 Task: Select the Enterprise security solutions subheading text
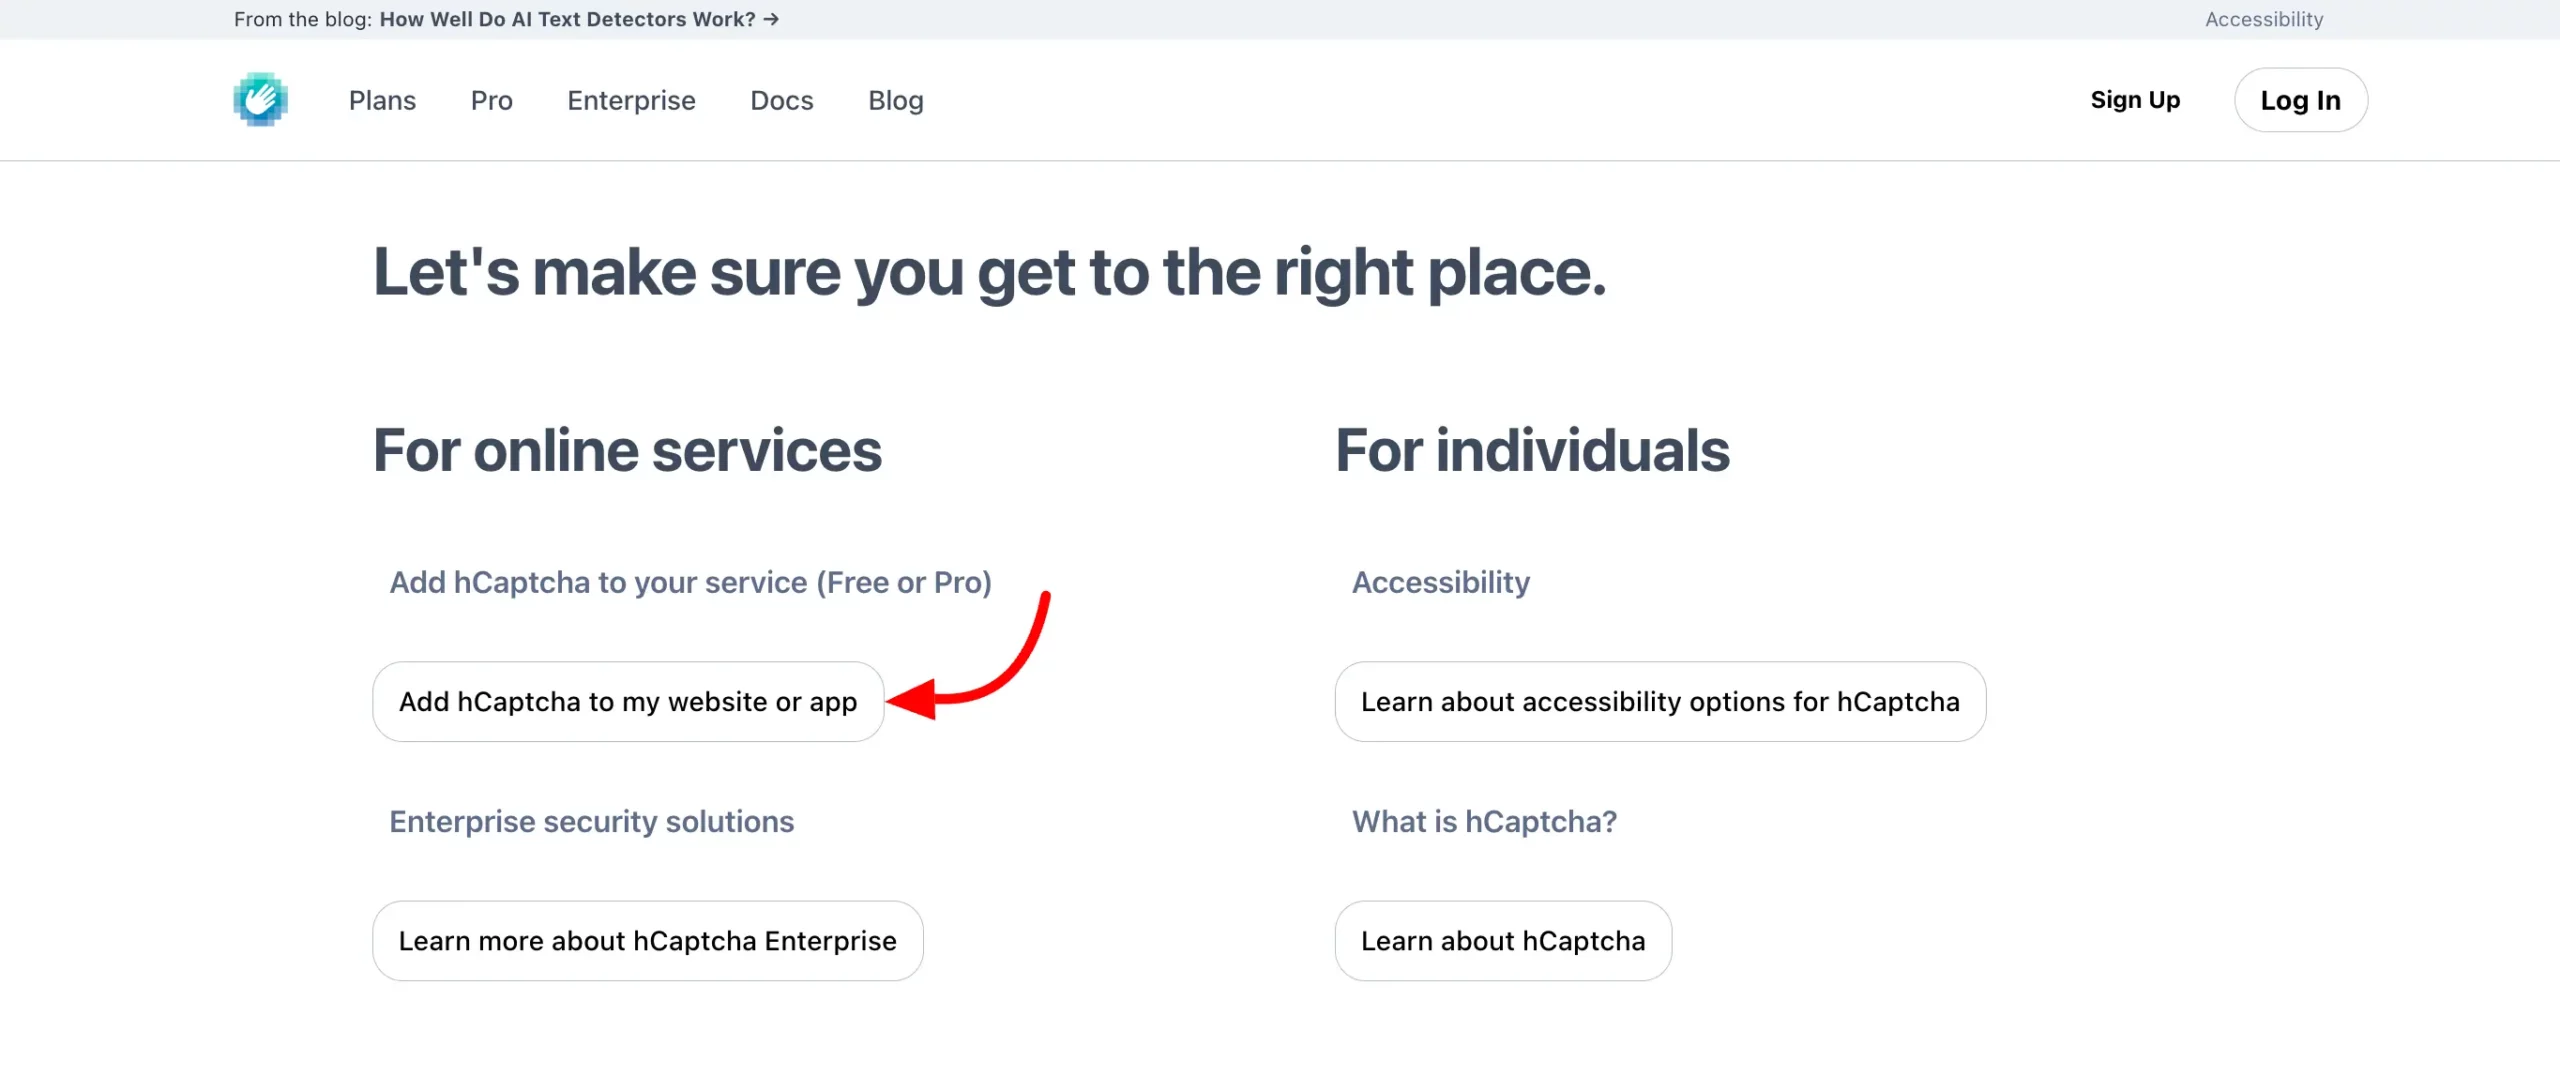[x=591, y=821]
